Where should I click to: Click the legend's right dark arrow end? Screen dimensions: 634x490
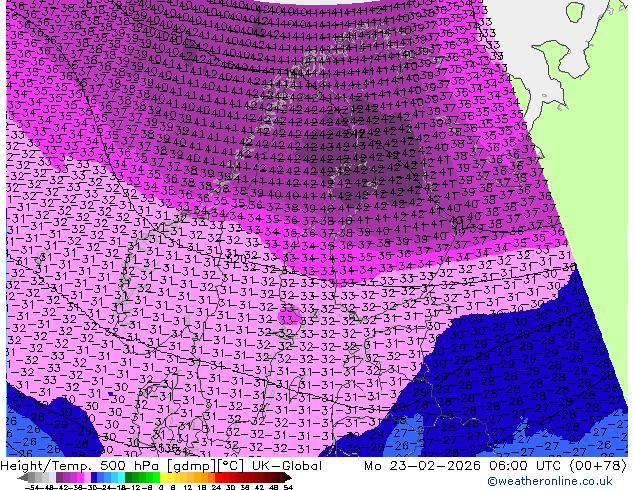click(x=287, y=478)
